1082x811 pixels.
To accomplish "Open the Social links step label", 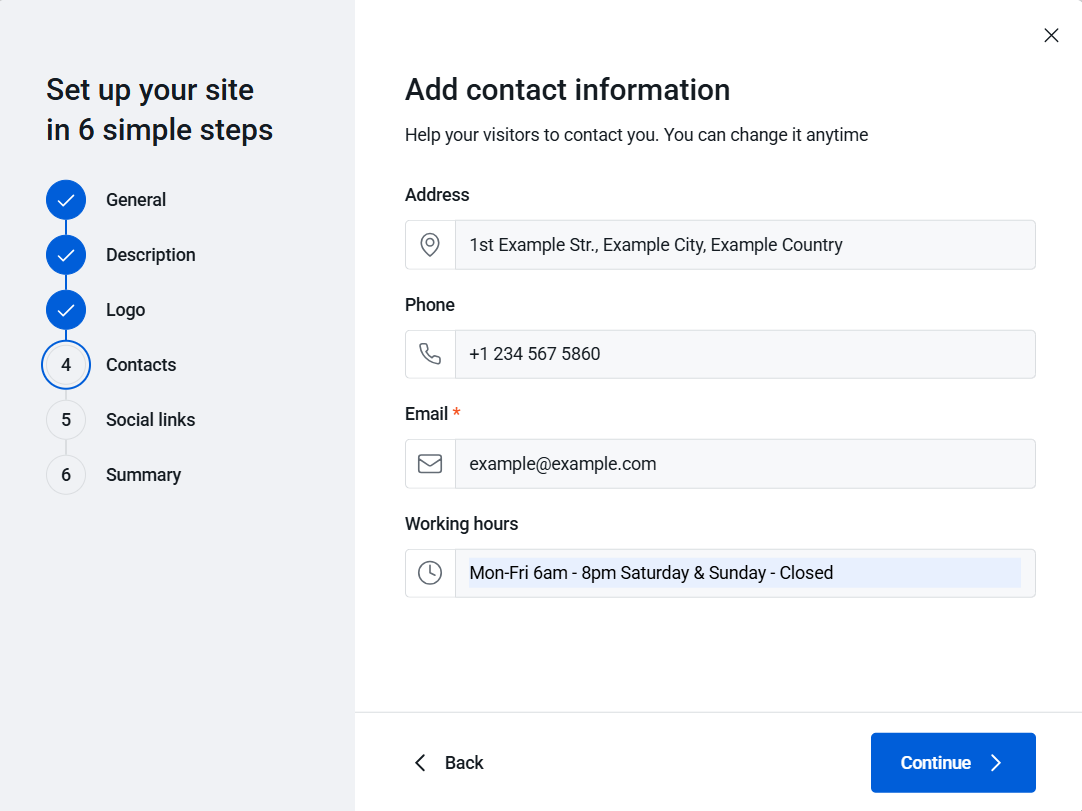I will (150, 420).
